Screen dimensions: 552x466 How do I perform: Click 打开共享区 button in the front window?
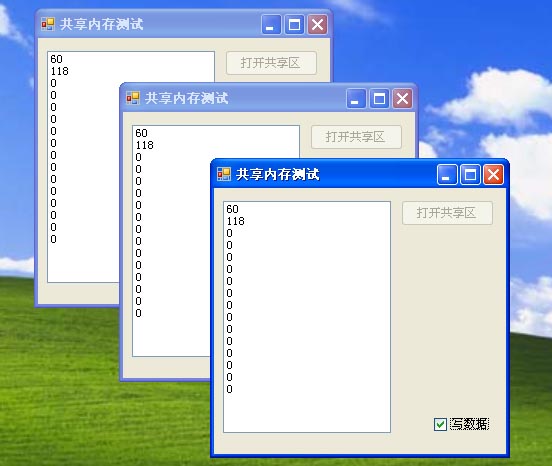[447, 213]
